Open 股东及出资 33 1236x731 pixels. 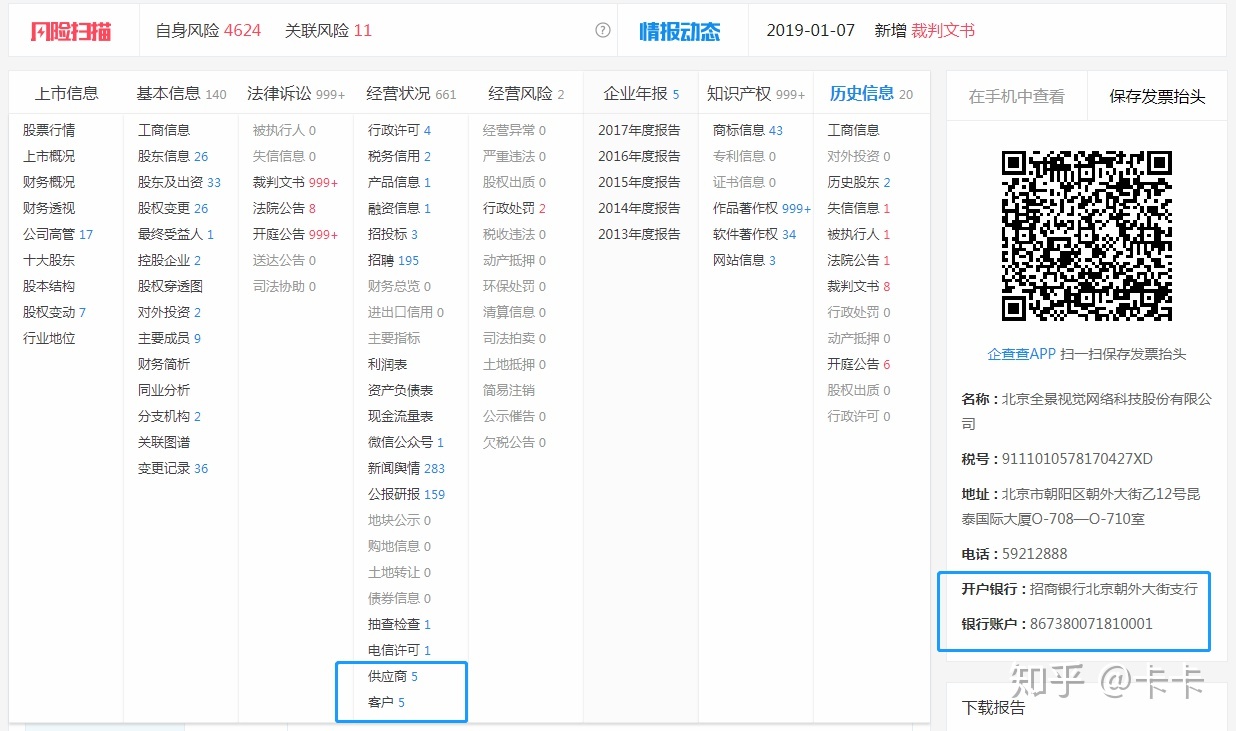(x=179, y=182)
